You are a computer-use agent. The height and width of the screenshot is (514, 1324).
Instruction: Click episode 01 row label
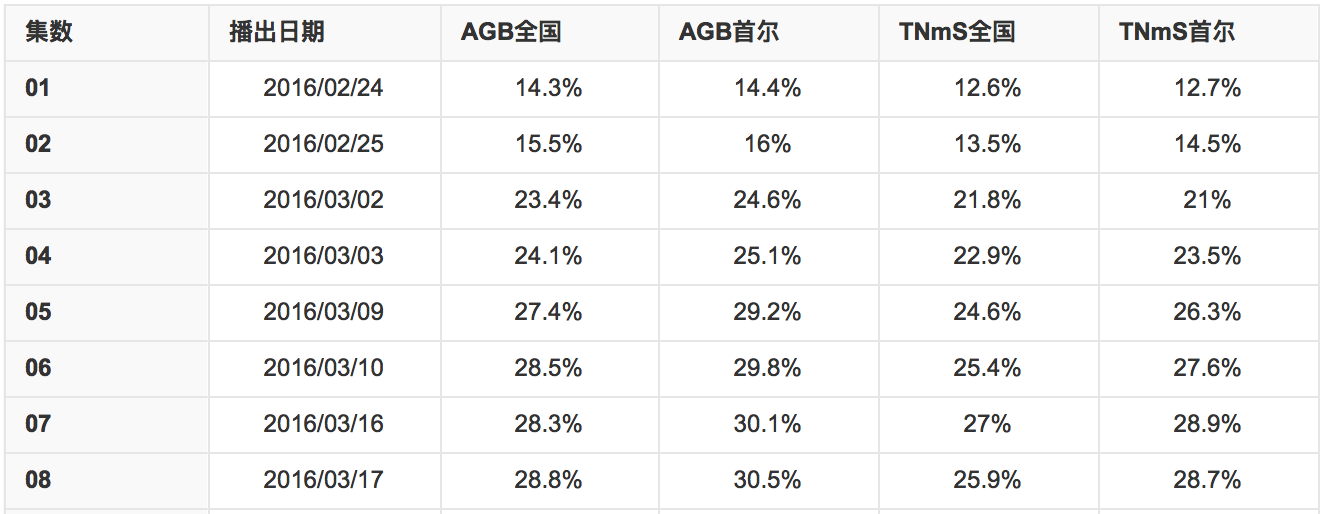tap(38, 88)
